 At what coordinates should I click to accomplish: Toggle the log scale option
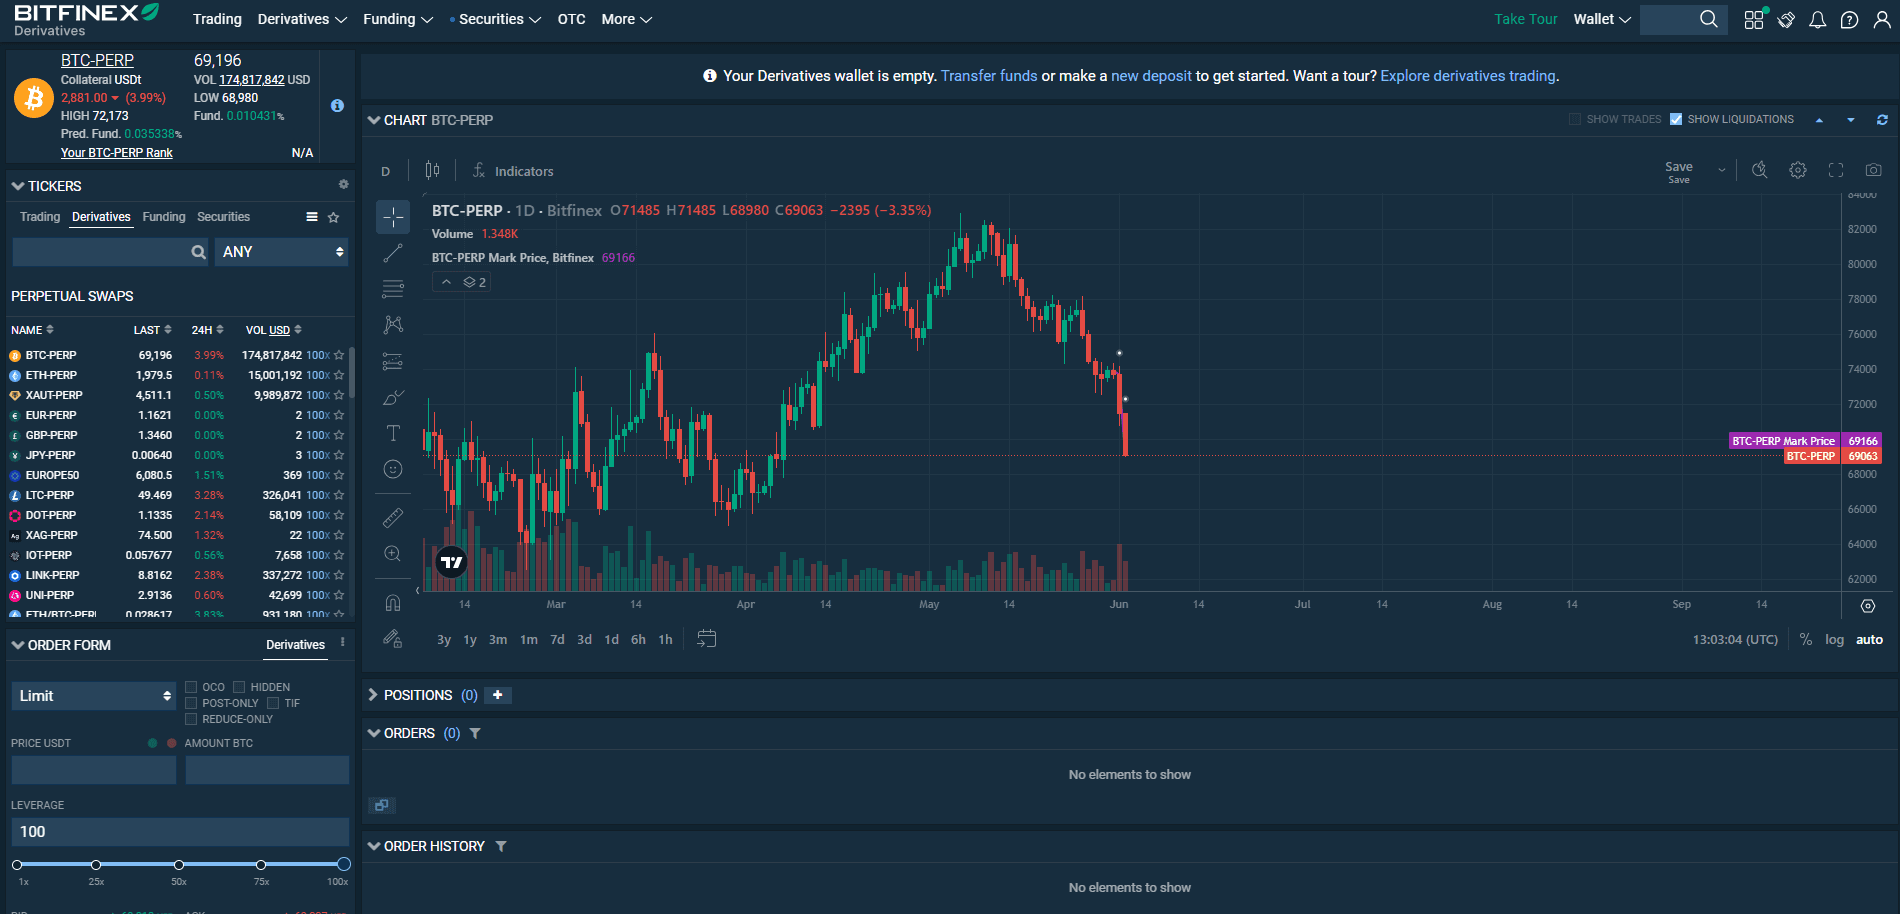1834,640
